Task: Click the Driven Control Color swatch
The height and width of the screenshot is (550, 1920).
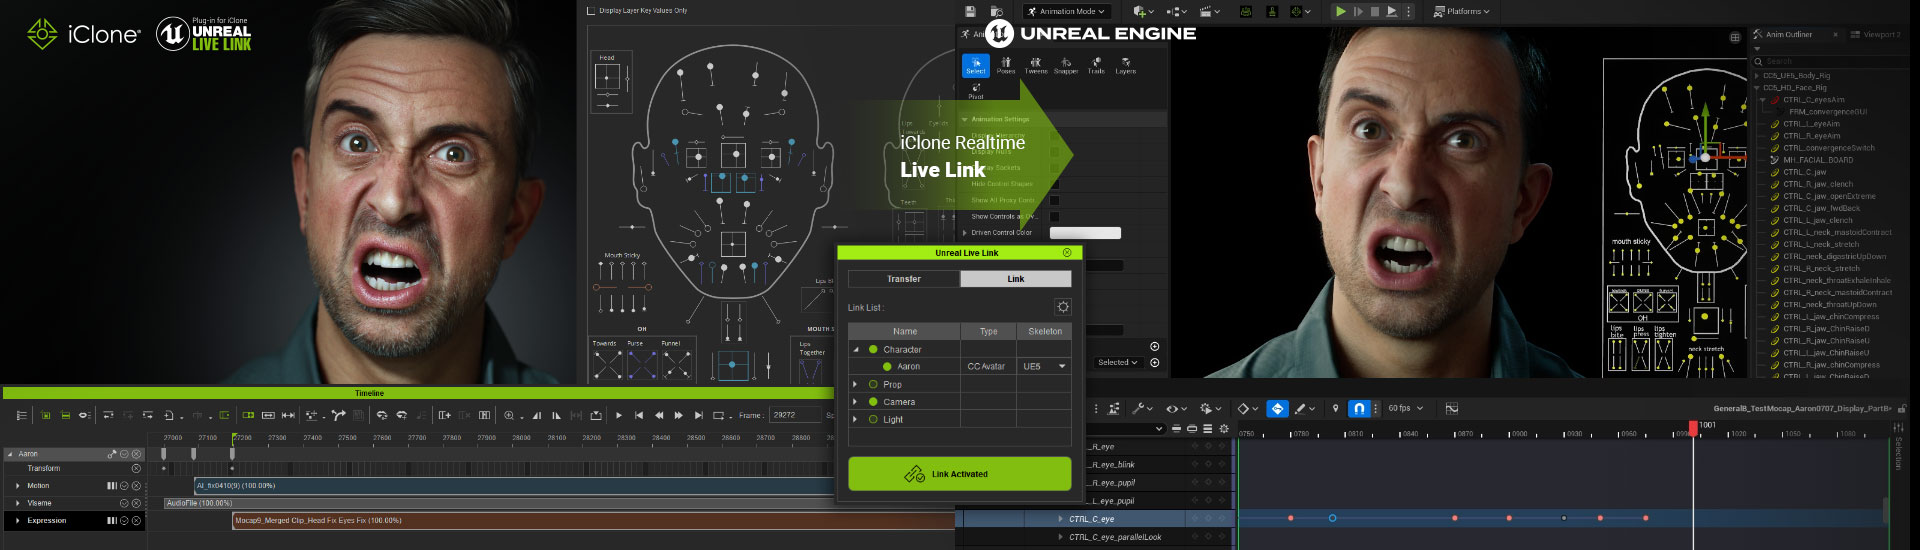Action: pos(1085,233)
